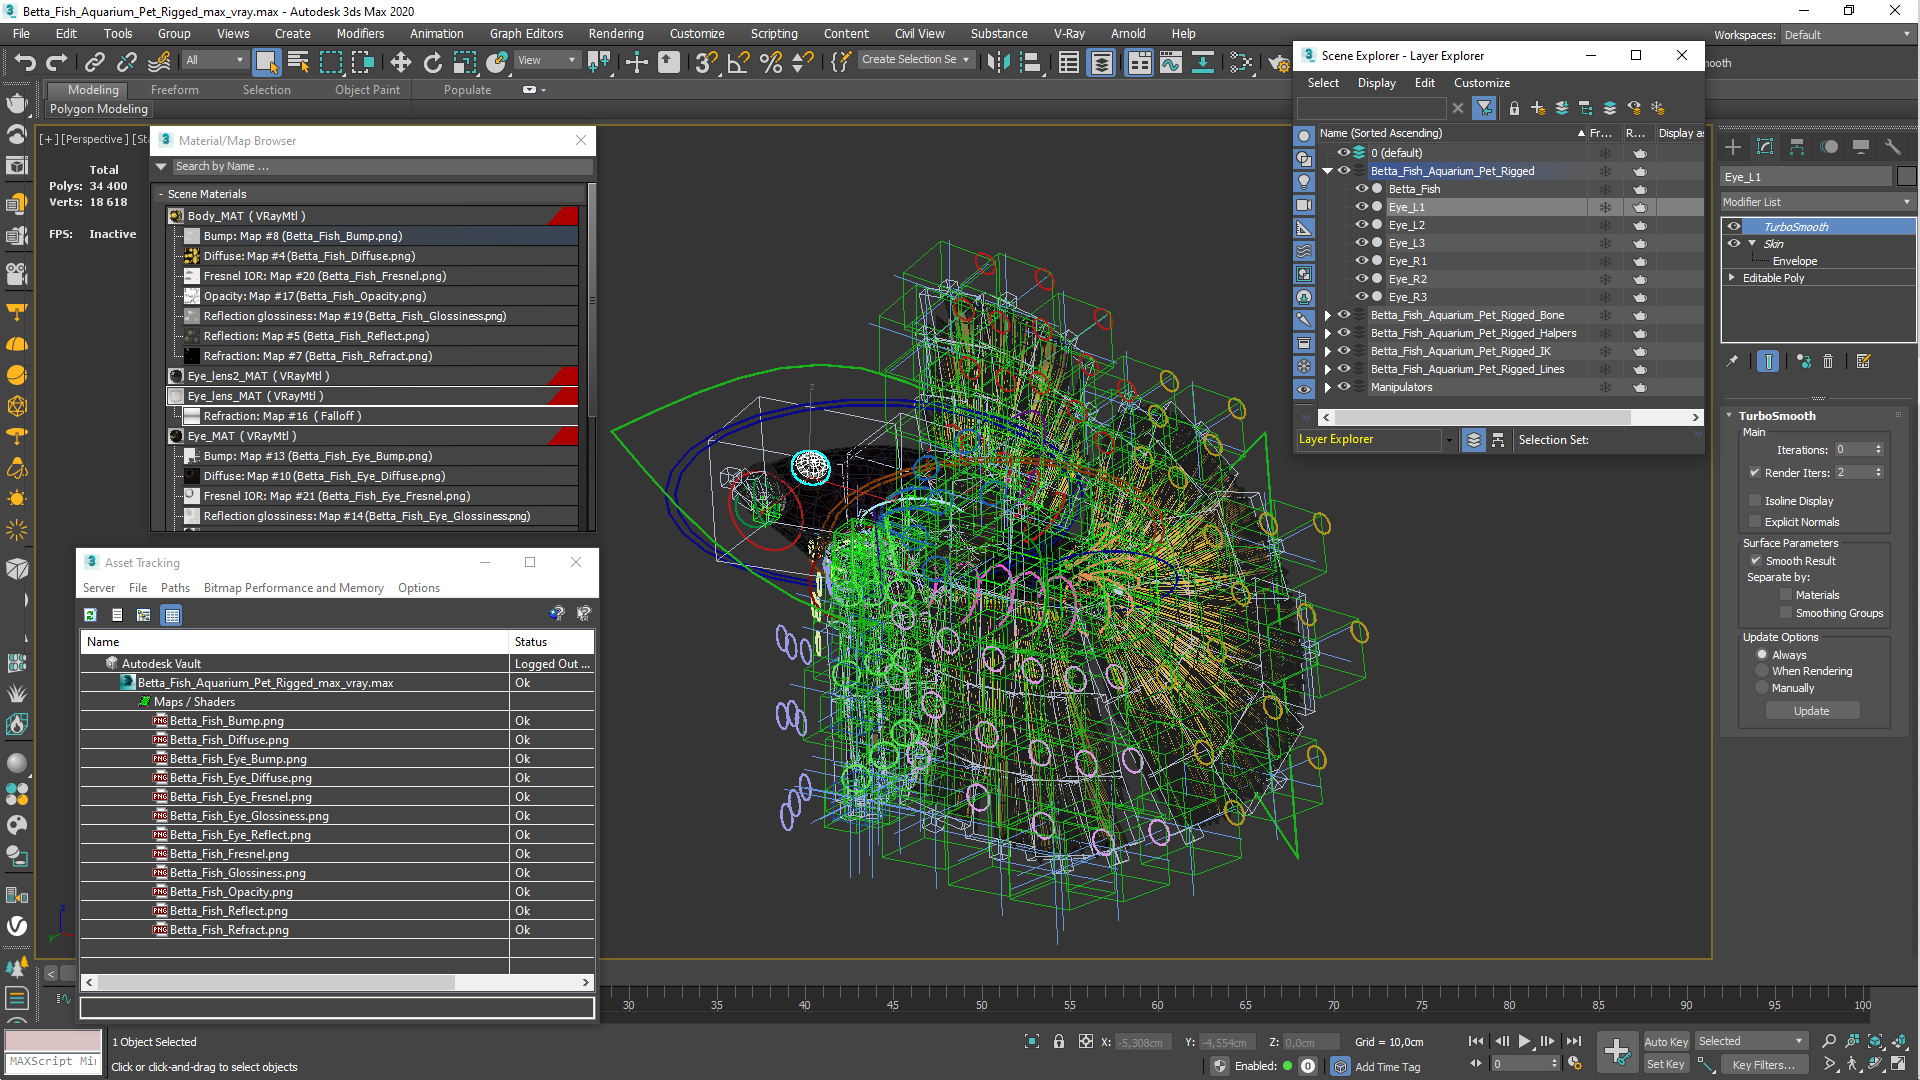This screenshot has width=1920, height=1080.
Task: Open the Modifier List dropdown
Action: [x=1817, y=202]
